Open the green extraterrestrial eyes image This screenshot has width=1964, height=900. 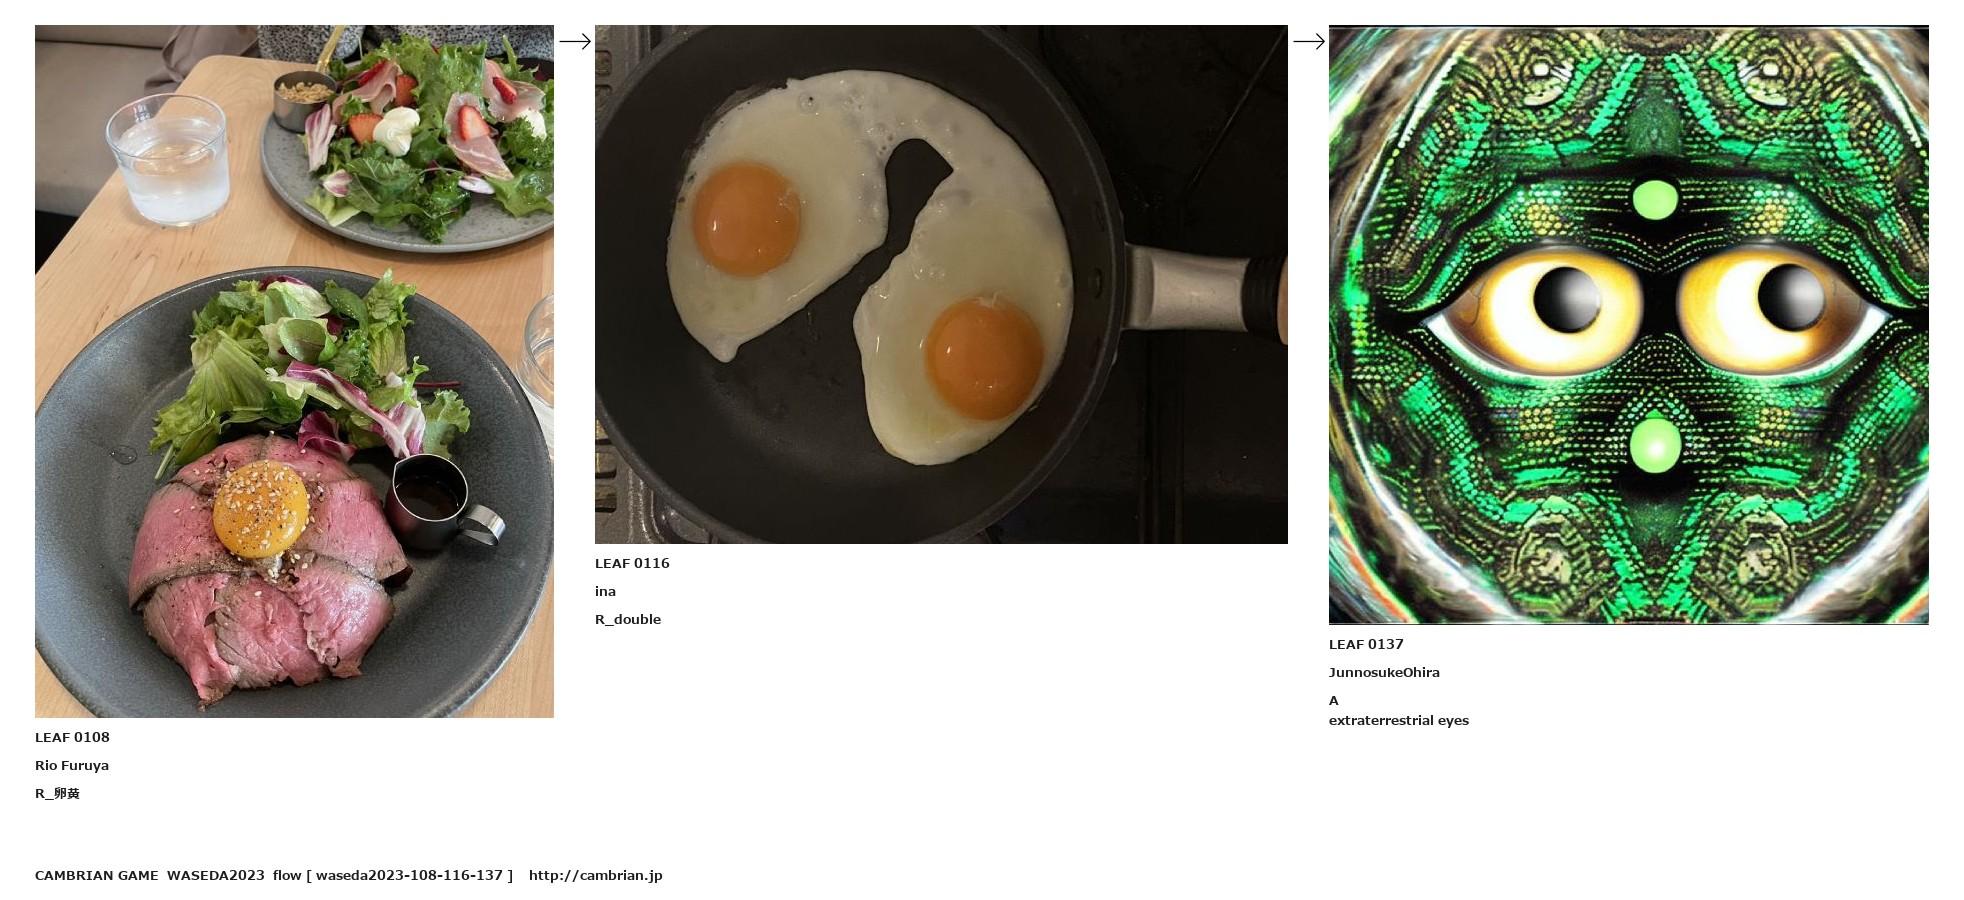[1628, 325]
